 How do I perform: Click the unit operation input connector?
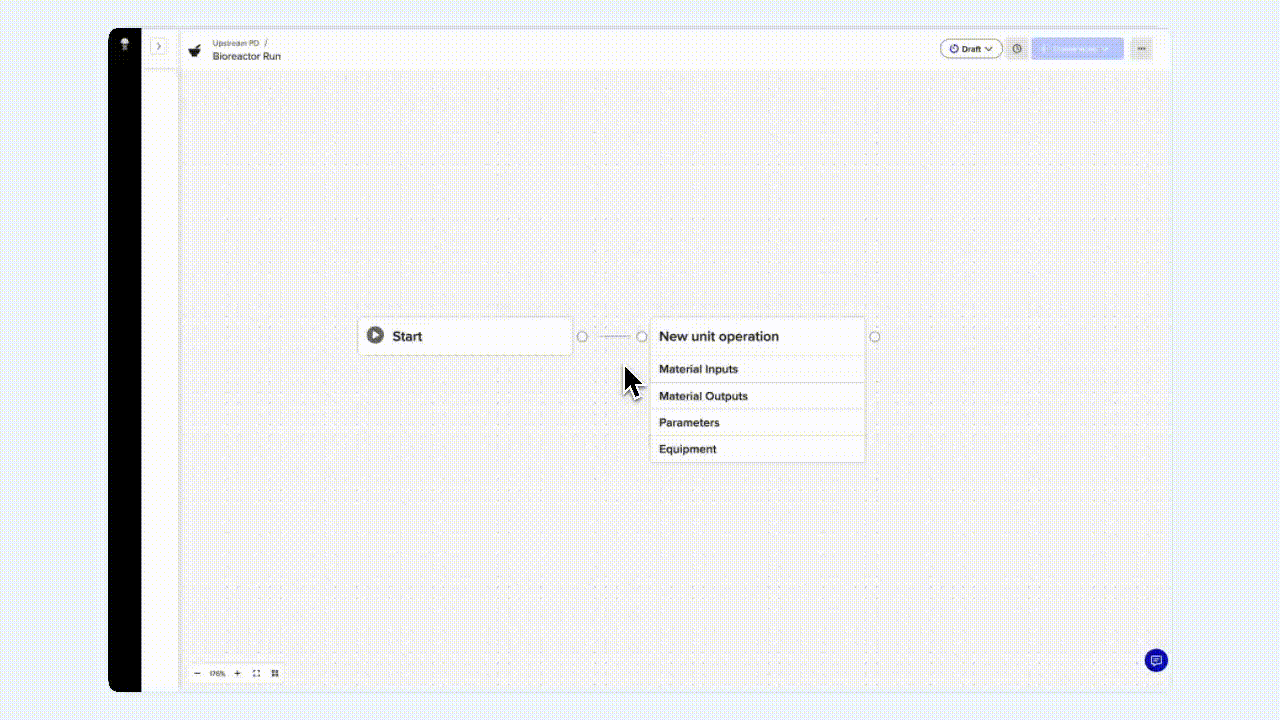click(x=642, y=337)
